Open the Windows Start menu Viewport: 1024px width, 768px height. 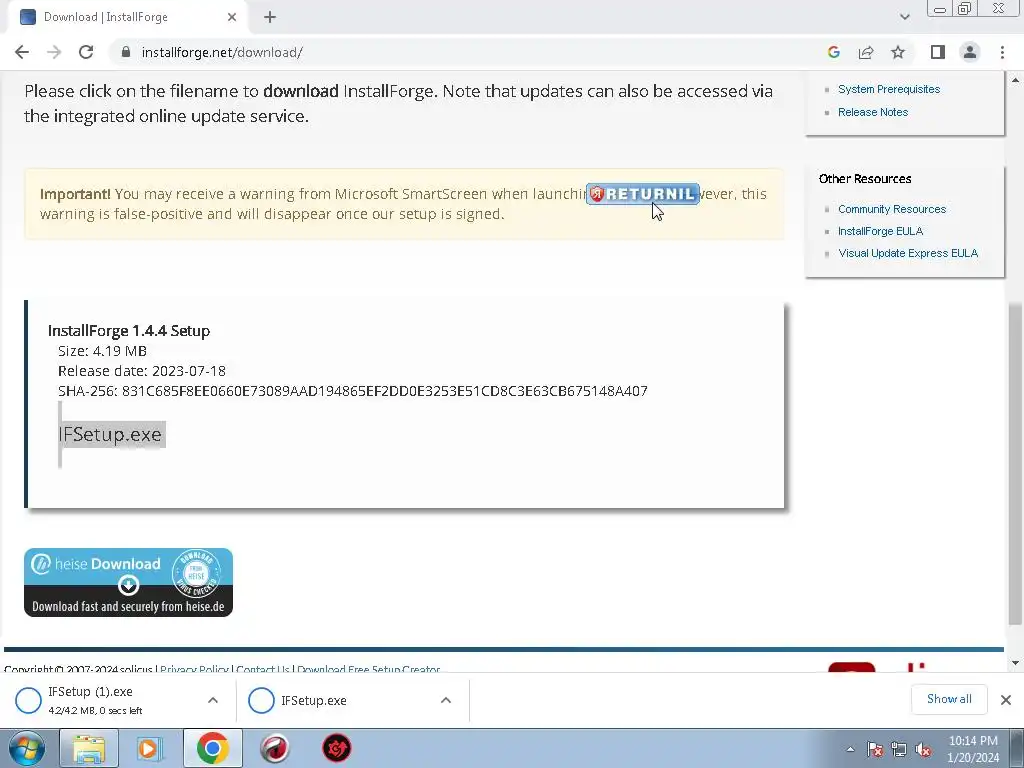tap(27, 748)
